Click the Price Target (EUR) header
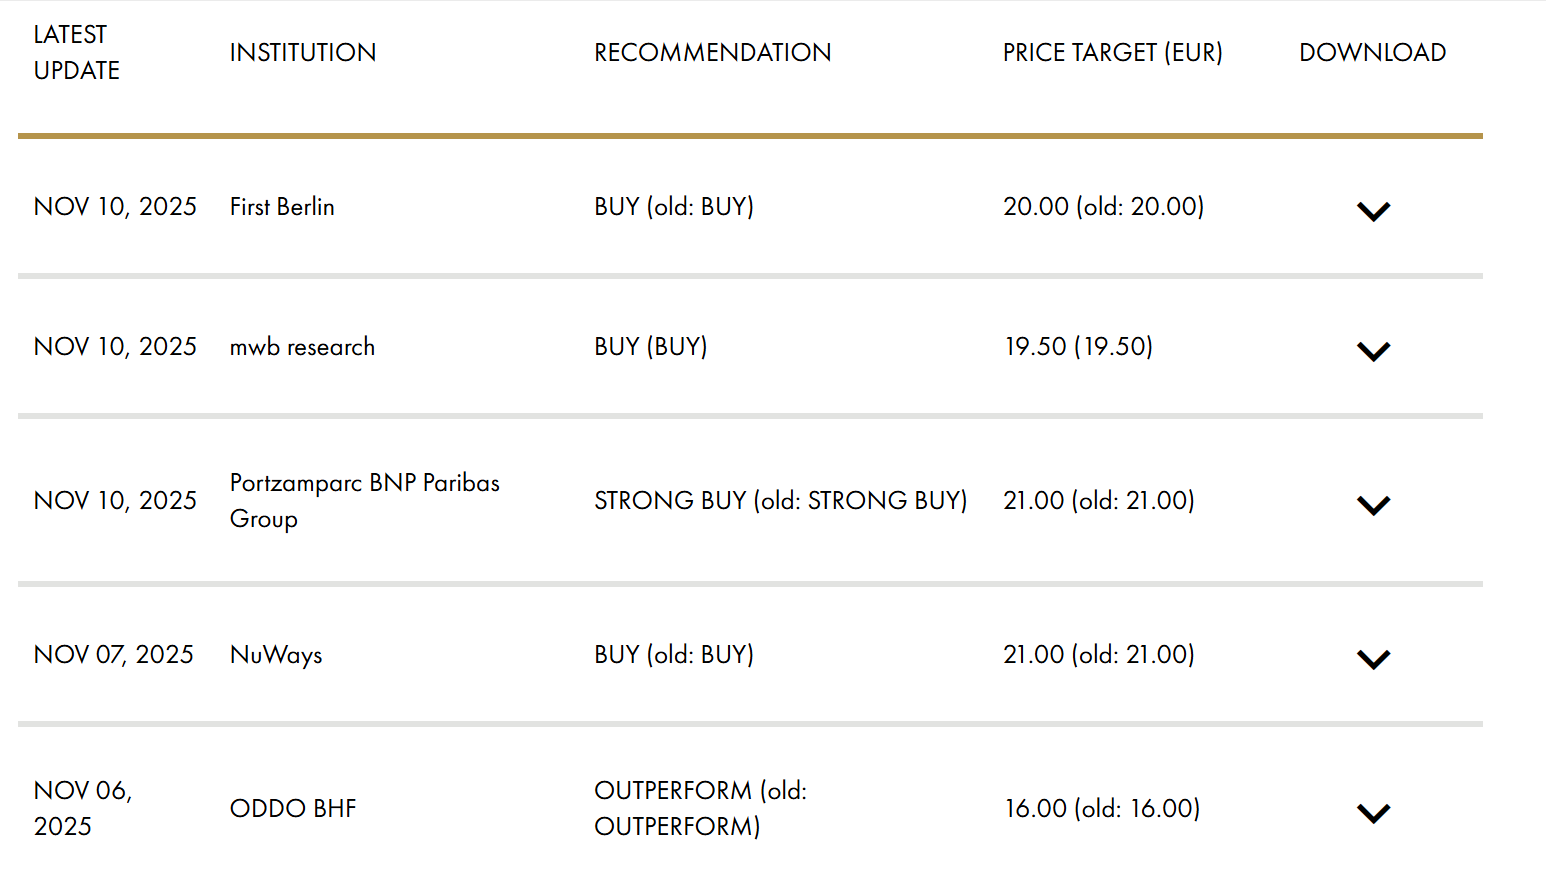 coord(1112,52)
